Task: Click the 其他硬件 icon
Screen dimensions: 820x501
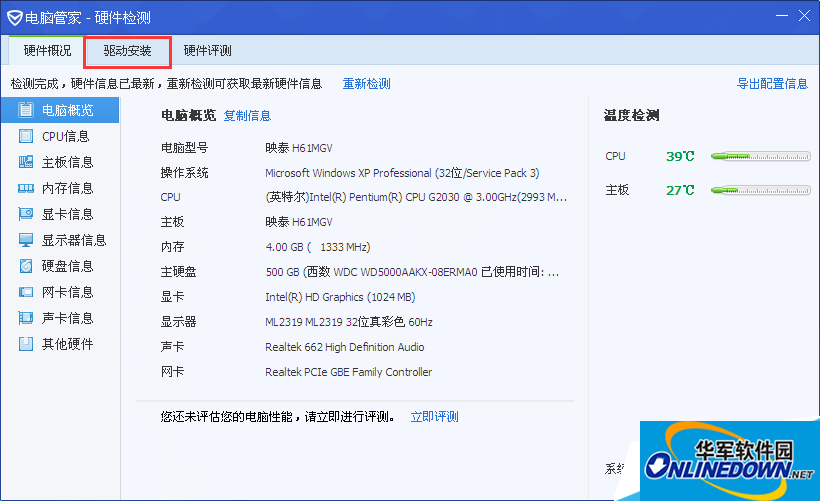Action: (26, 344)
